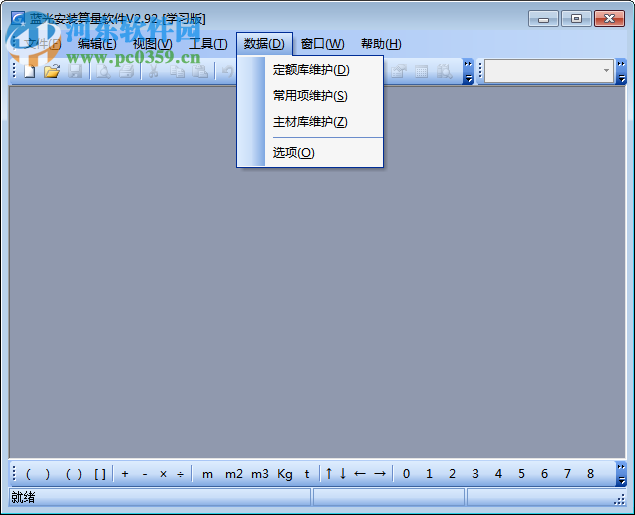Insert the division ÷ sign
The height and width of the screenshot is (515, 635).
tap(181, 474)
